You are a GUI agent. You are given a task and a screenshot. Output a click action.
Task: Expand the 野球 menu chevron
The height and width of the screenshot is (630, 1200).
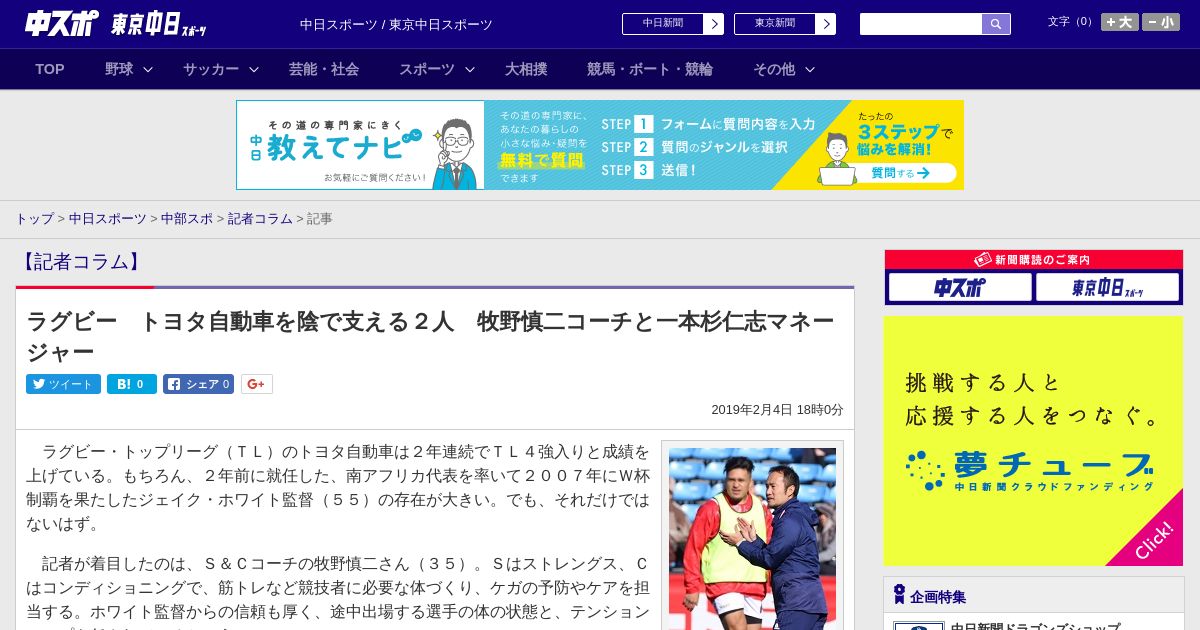coord(148,70)
